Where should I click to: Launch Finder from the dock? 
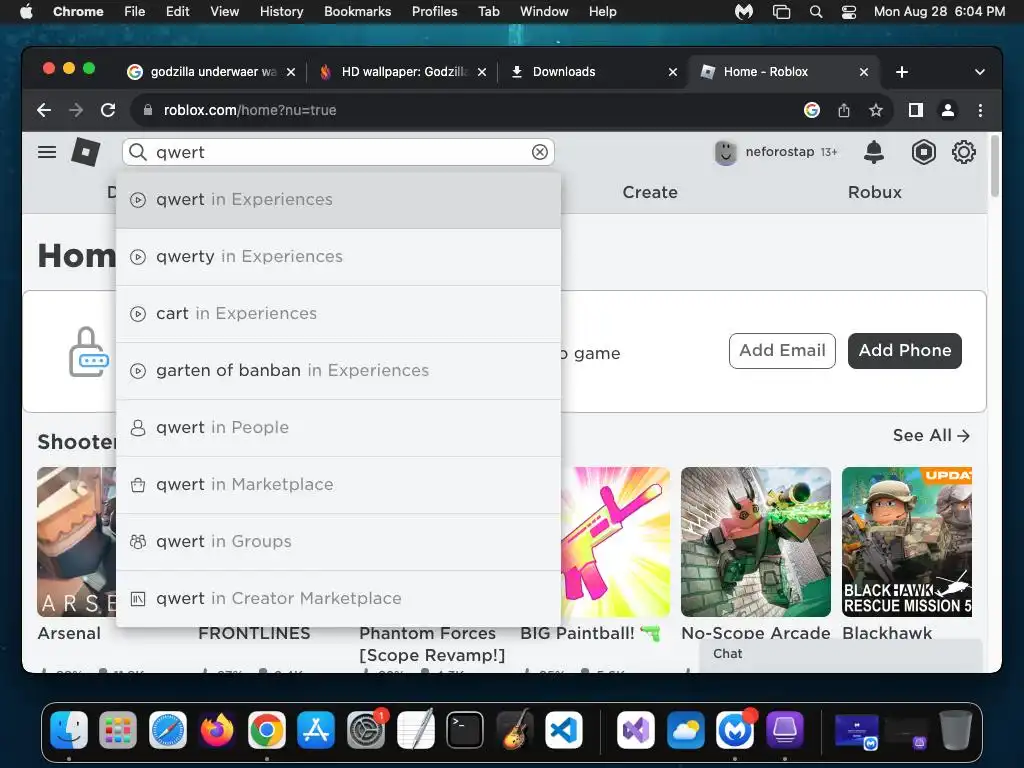pos(69,730)
